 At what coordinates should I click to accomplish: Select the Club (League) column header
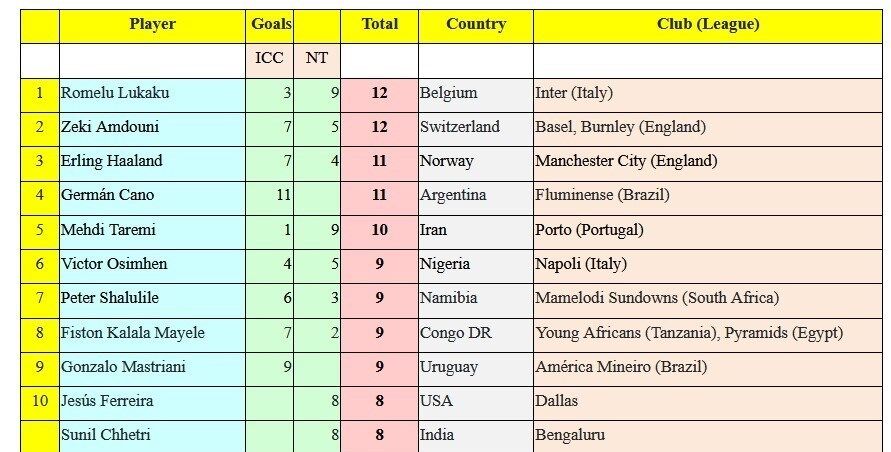[x=708, y=24]
